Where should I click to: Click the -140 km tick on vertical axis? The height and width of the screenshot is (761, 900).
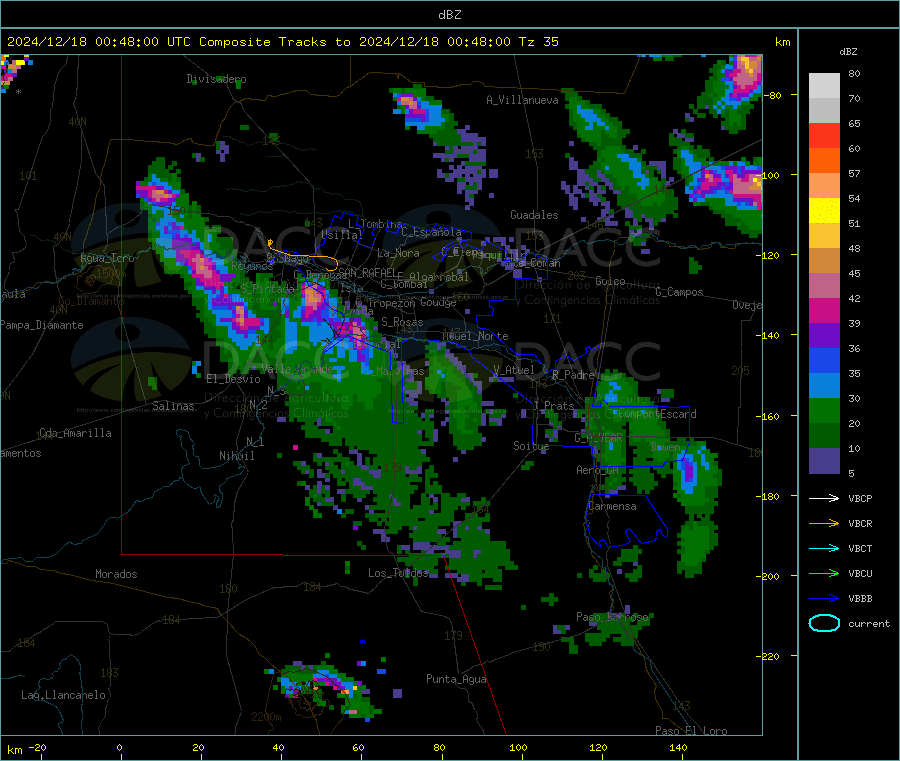pyautogui.click(x=770, y=335)
